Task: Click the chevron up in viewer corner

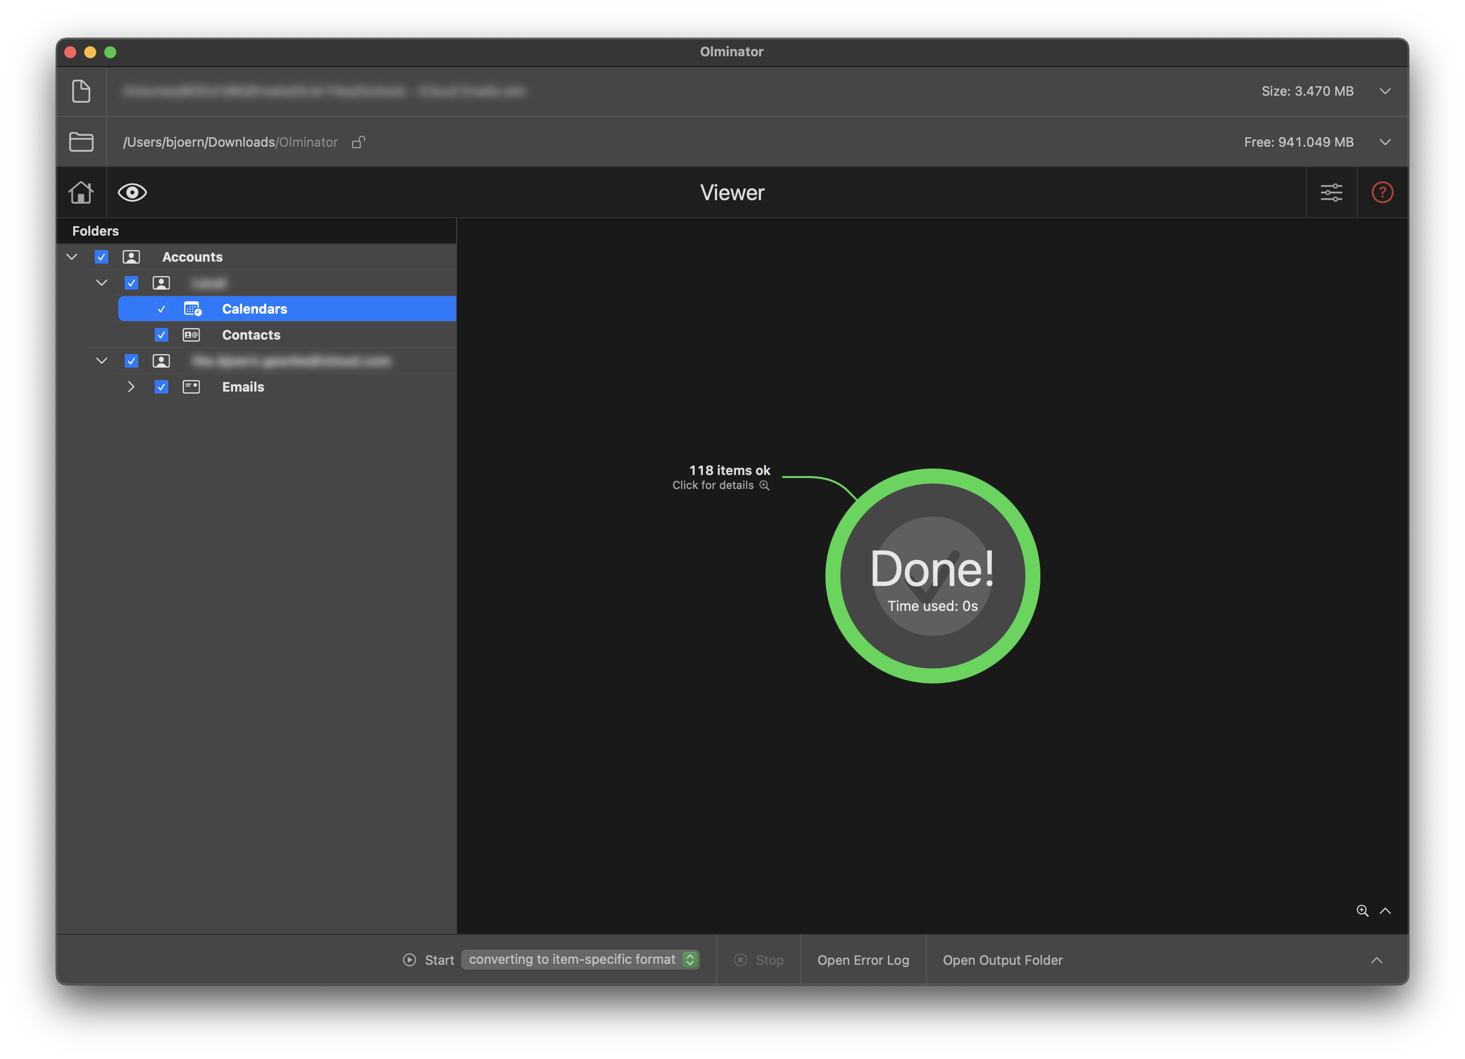Action: 1385,911
